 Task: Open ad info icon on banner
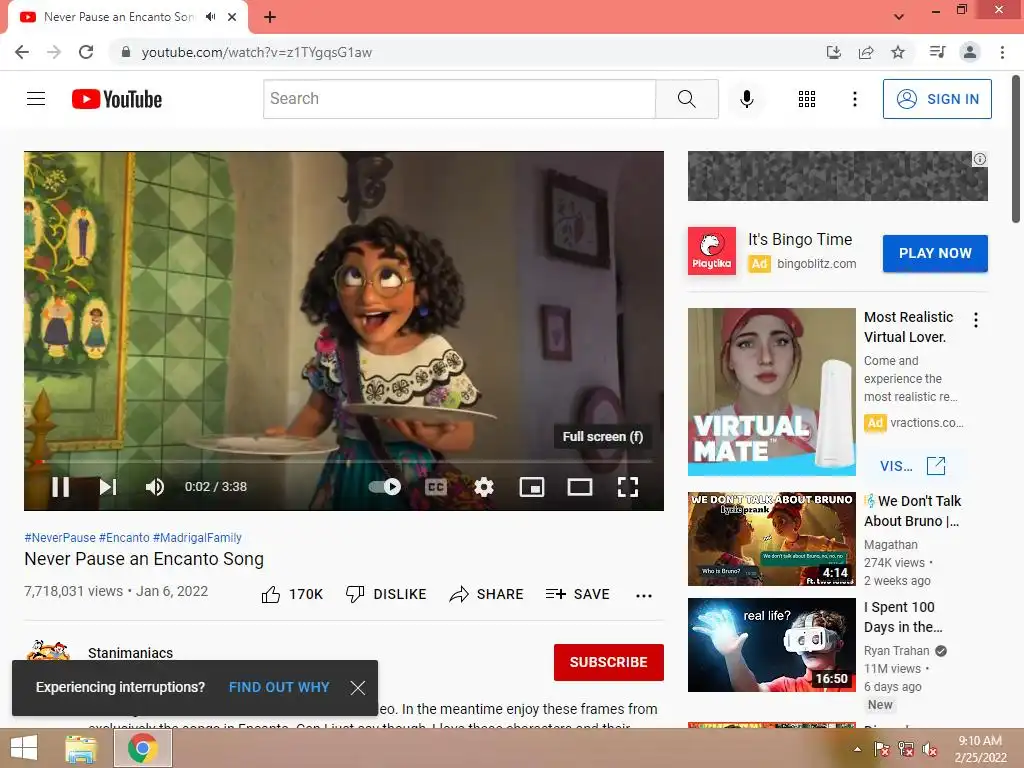pos(980,159)
